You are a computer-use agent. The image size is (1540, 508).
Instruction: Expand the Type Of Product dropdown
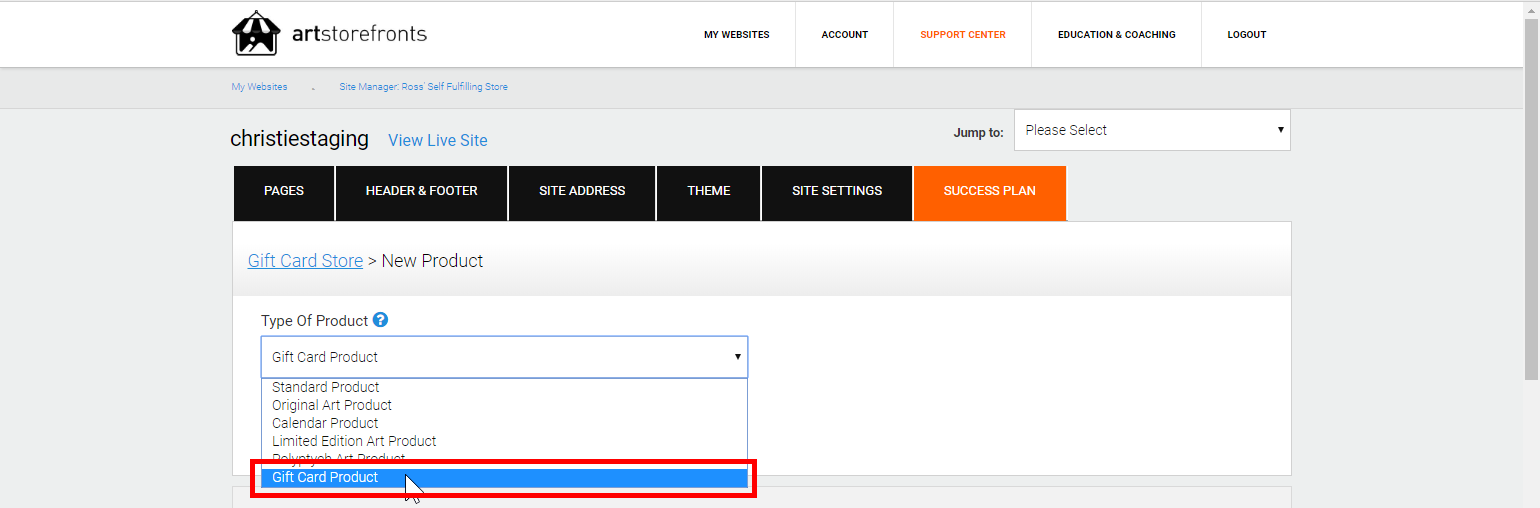(x=504, y=357)
